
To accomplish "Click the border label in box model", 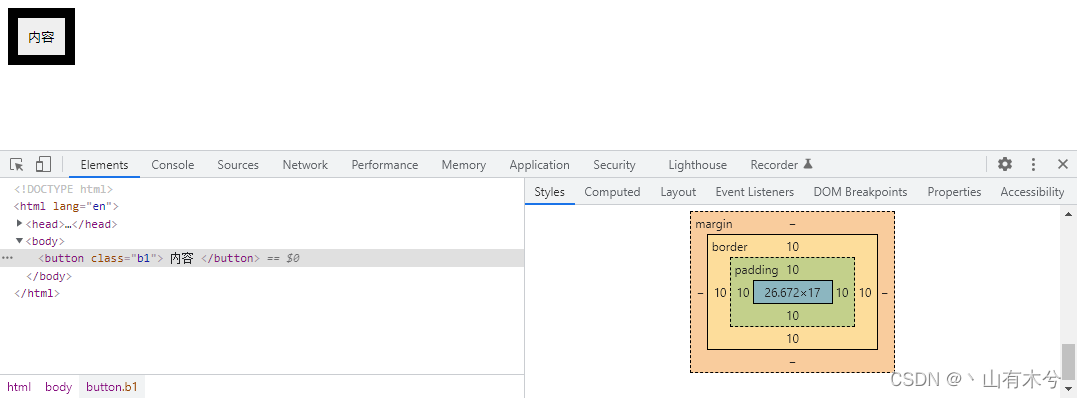I will coord(729,246).
